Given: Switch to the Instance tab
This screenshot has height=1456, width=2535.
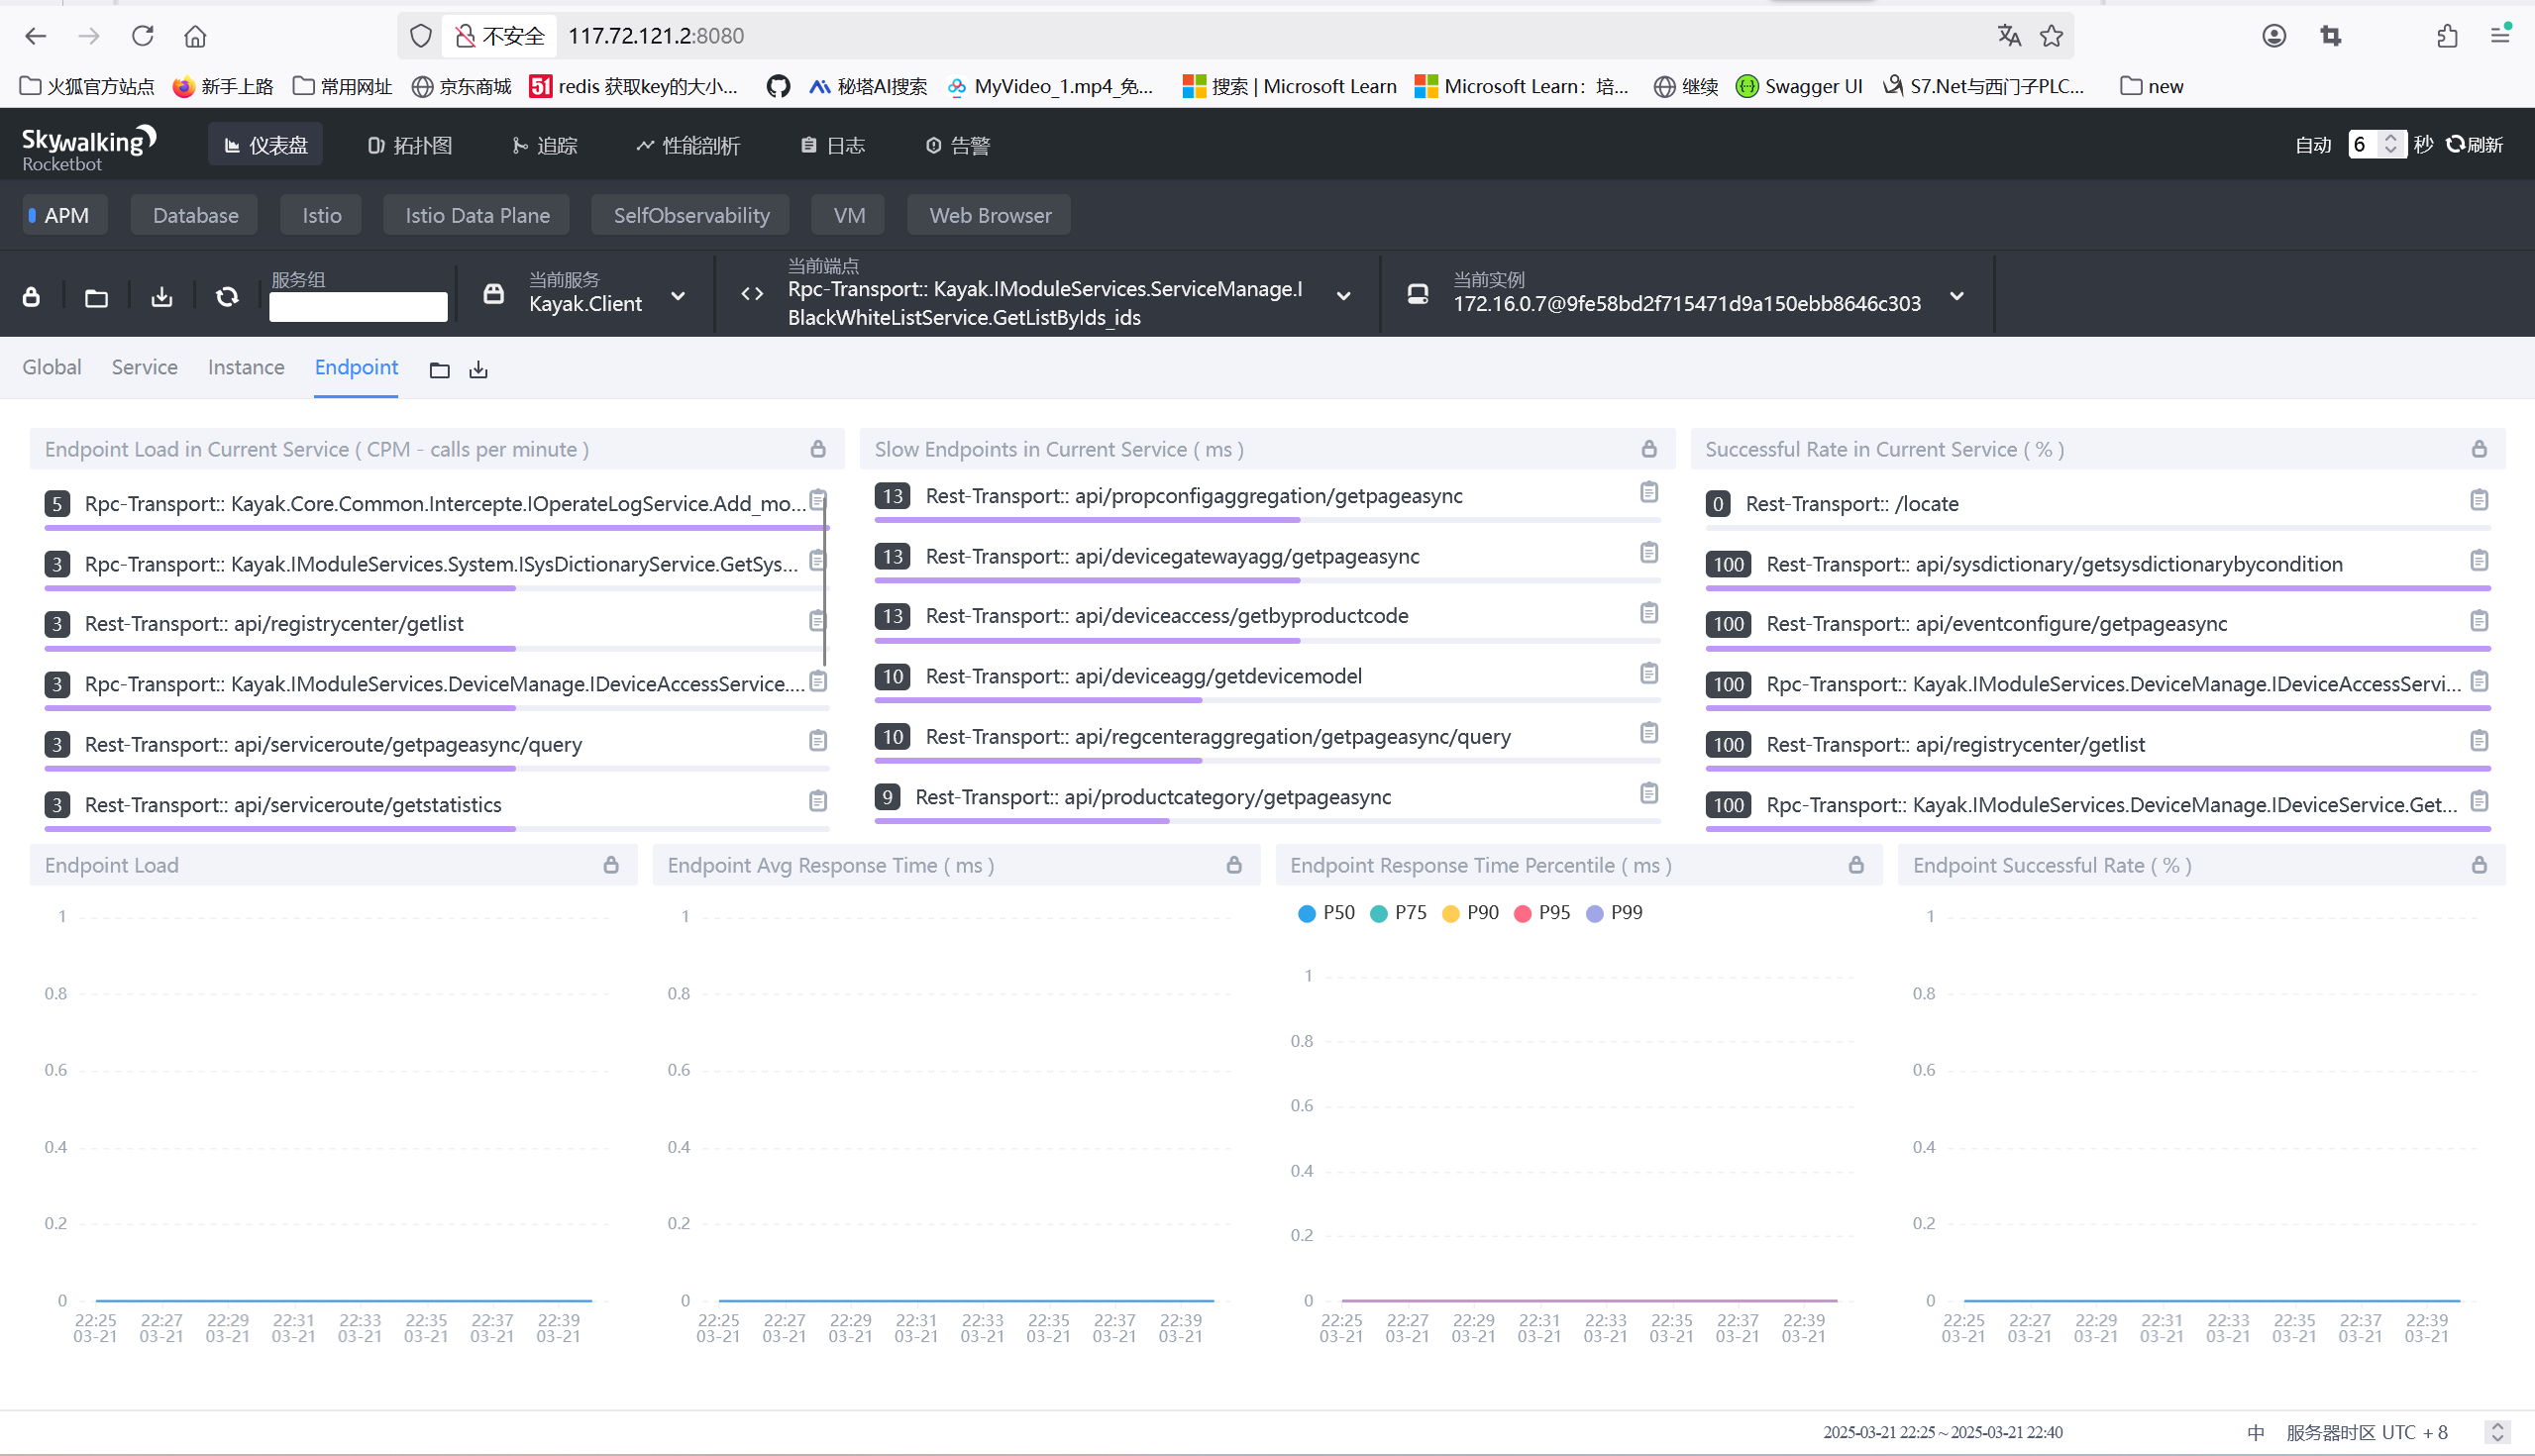Looking at the screenshot, I should (246, 367).
